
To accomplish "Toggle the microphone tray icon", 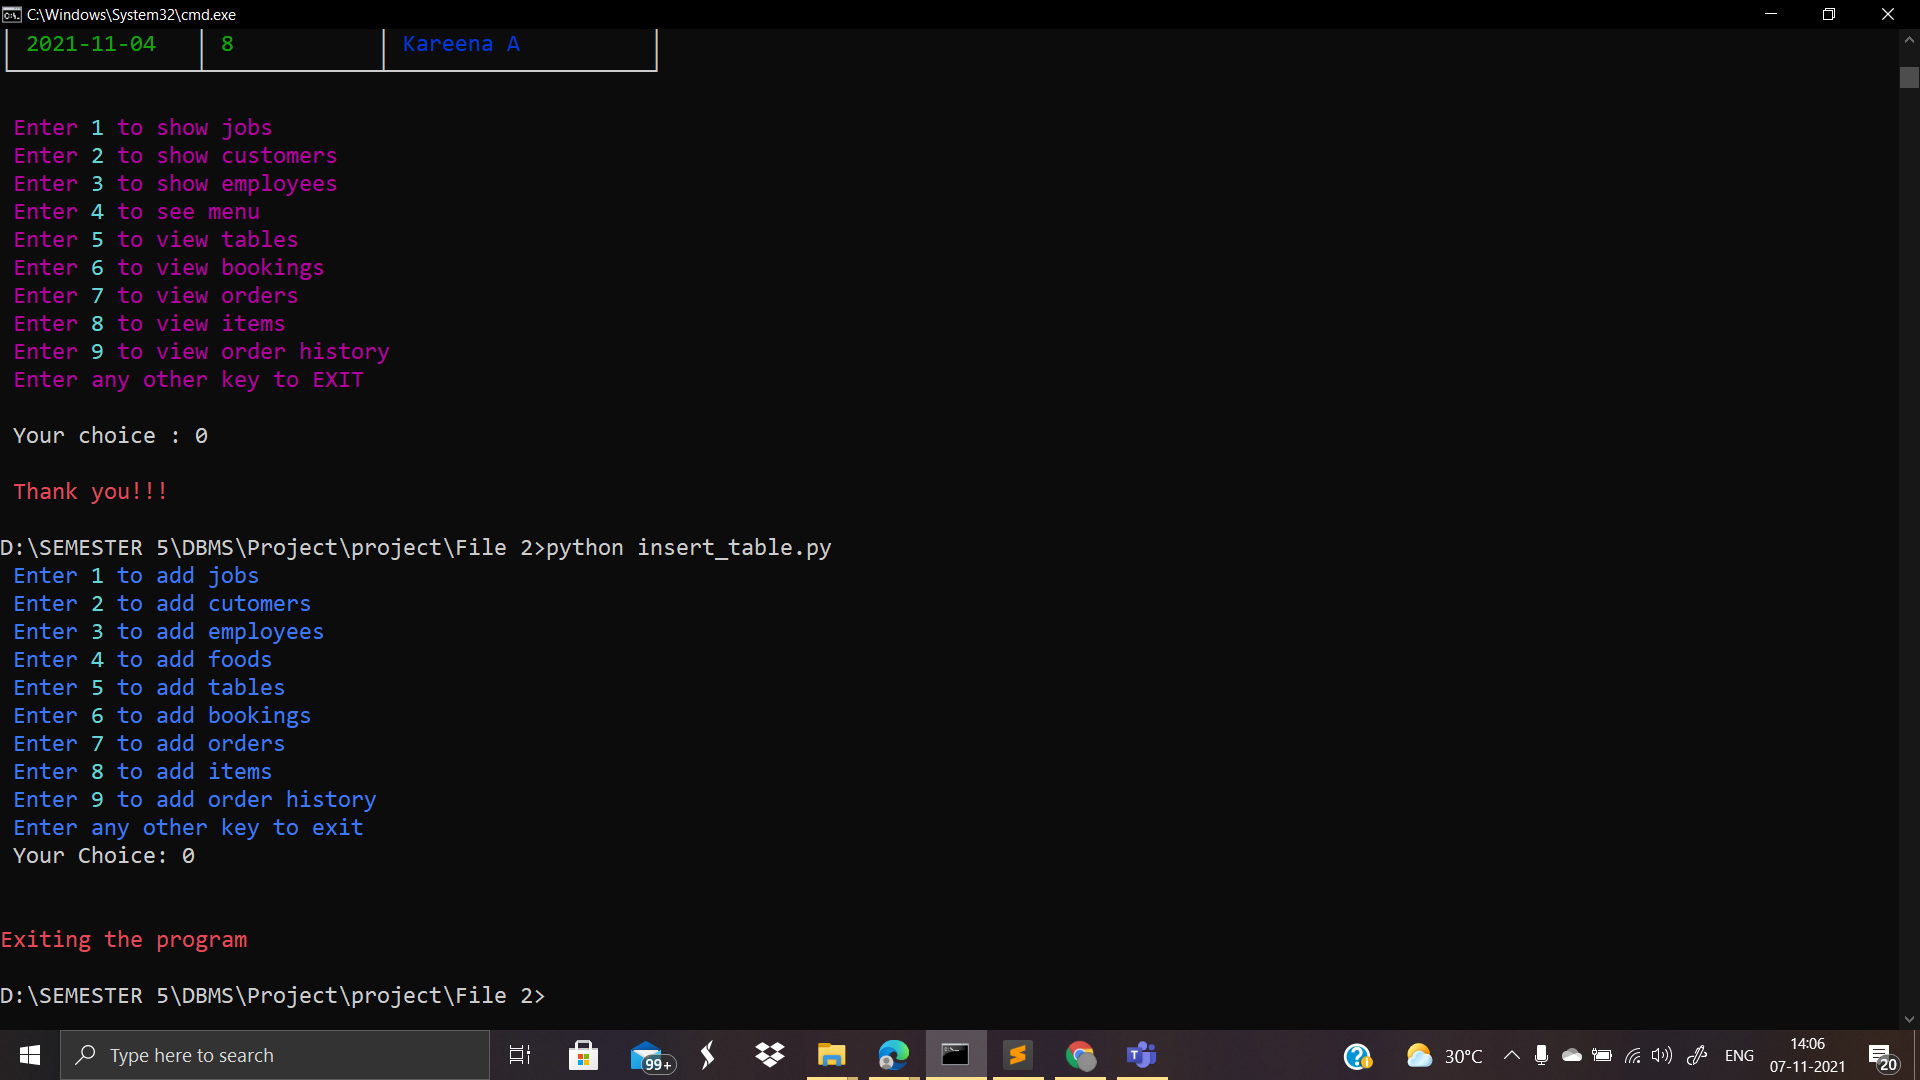I will pyautogui.click(x=1541, y=1055).
